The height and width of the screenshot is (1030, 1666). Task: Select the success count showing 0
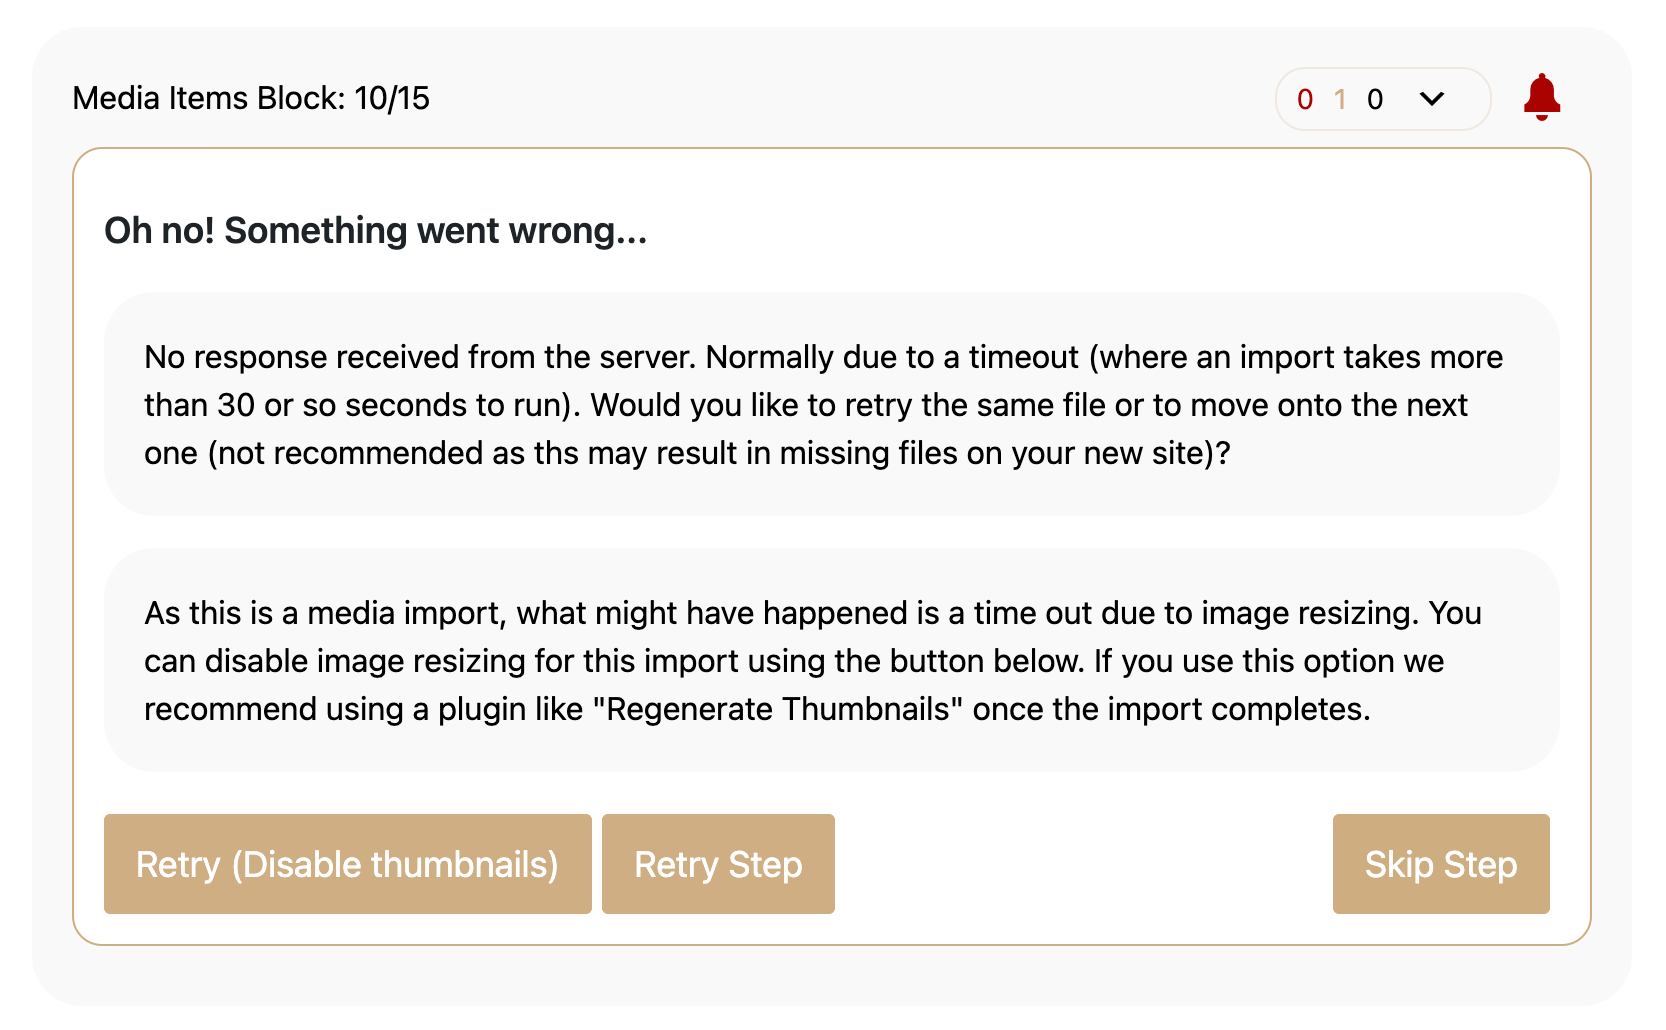(1374, 100)
